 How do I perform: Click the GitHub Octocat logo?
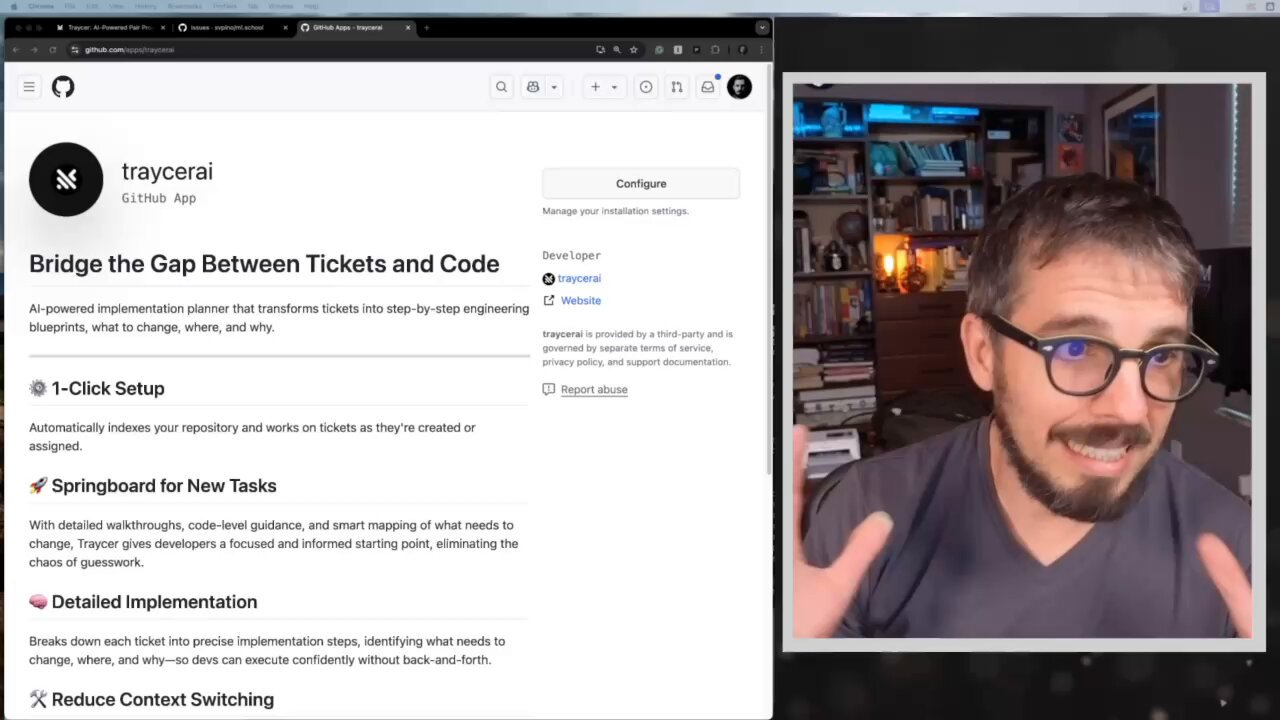point(63,87)
